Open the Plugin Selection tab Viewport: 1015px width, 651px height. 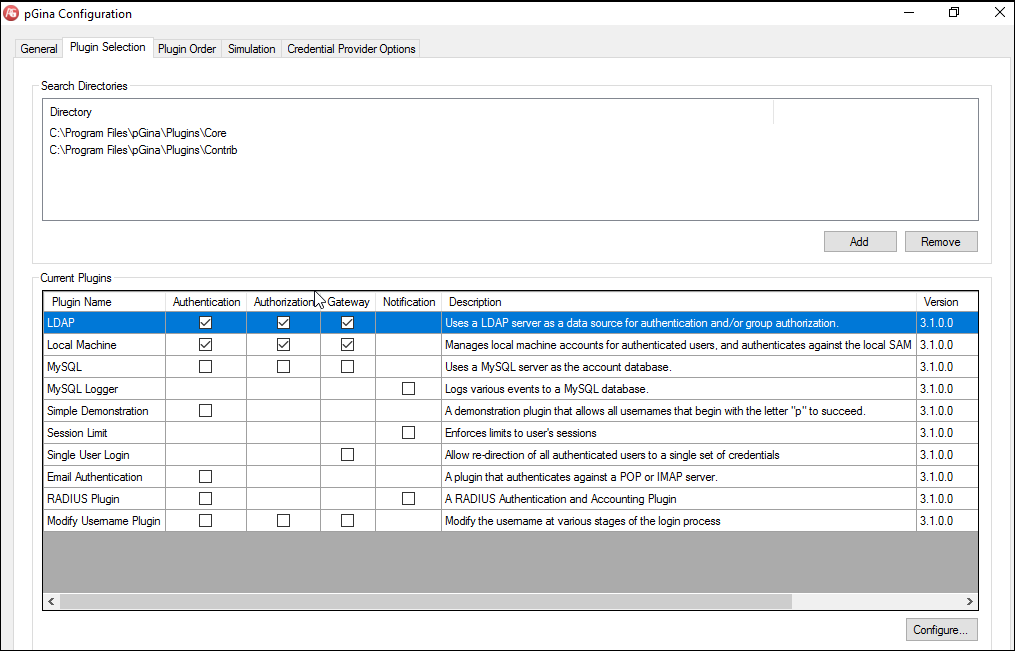coord(107,47)
